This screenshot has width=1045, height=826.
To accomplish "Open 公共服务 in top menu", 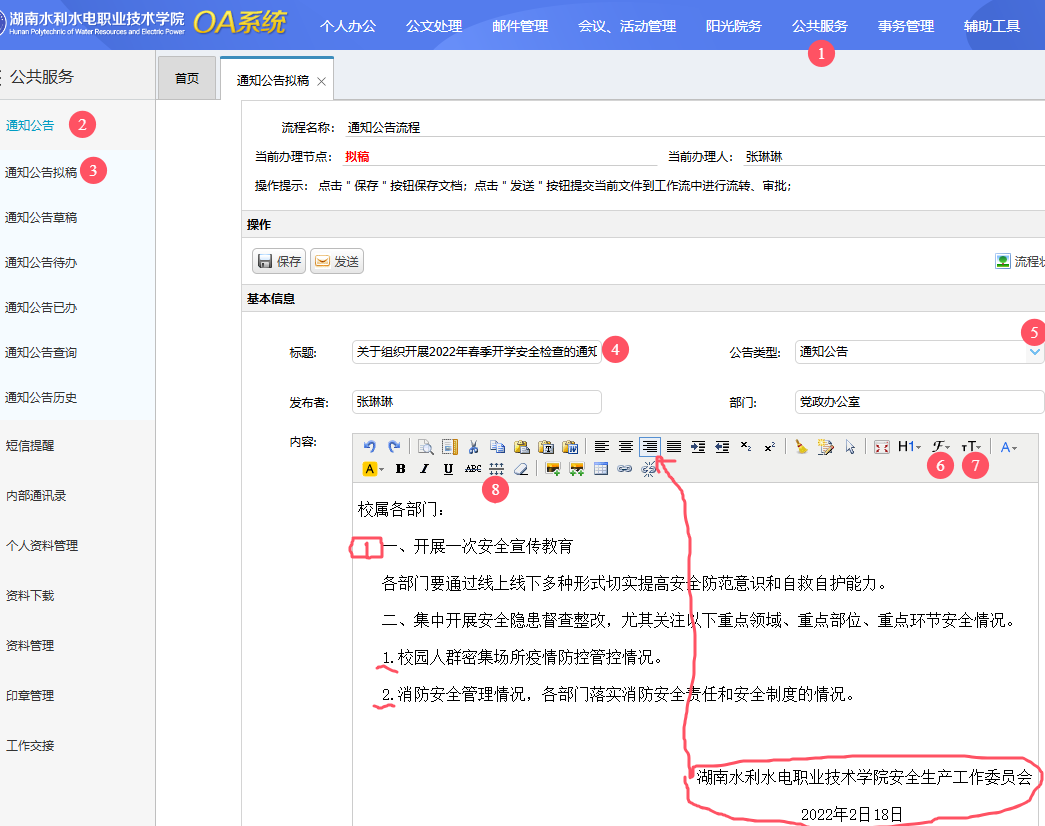I will tap(820, 26).
